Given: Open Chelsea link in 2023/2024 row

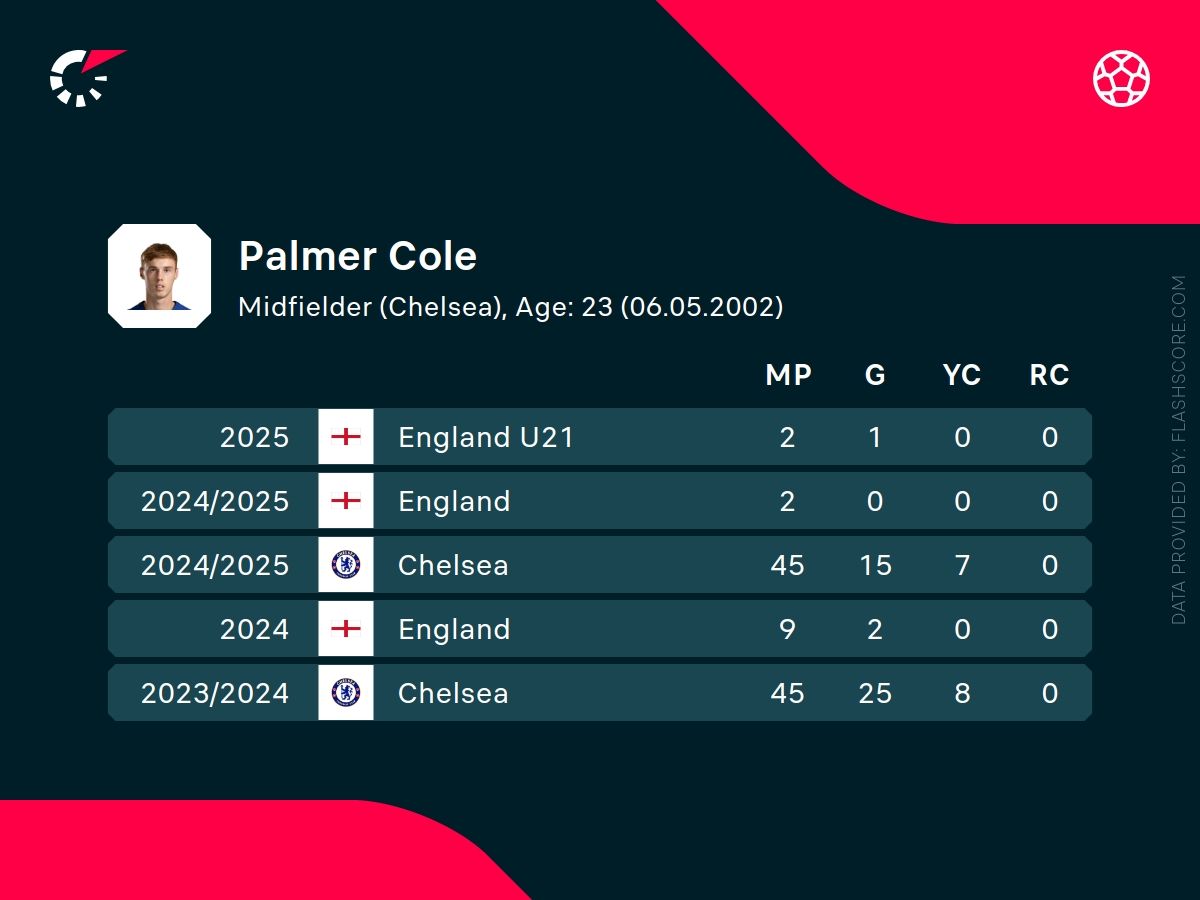Looking at the screenshot, I should click(453, 693).
